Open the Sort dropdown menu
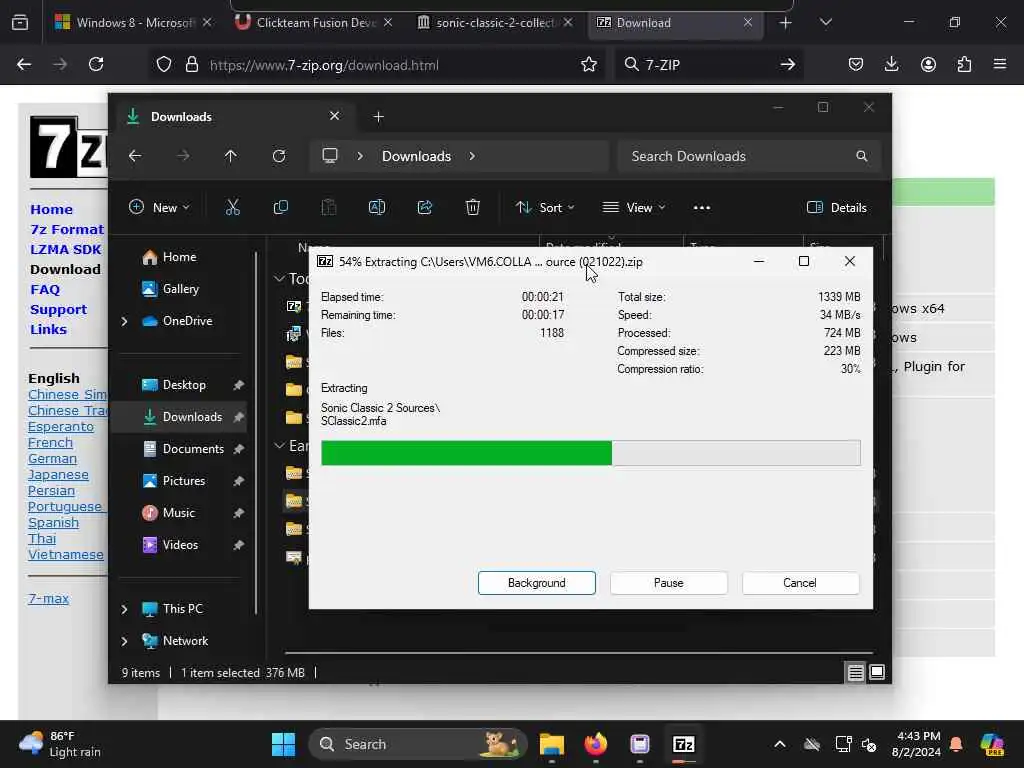The width and height of the screenshot is (1024, 768). pyautogui.click(x=545, y=208)
